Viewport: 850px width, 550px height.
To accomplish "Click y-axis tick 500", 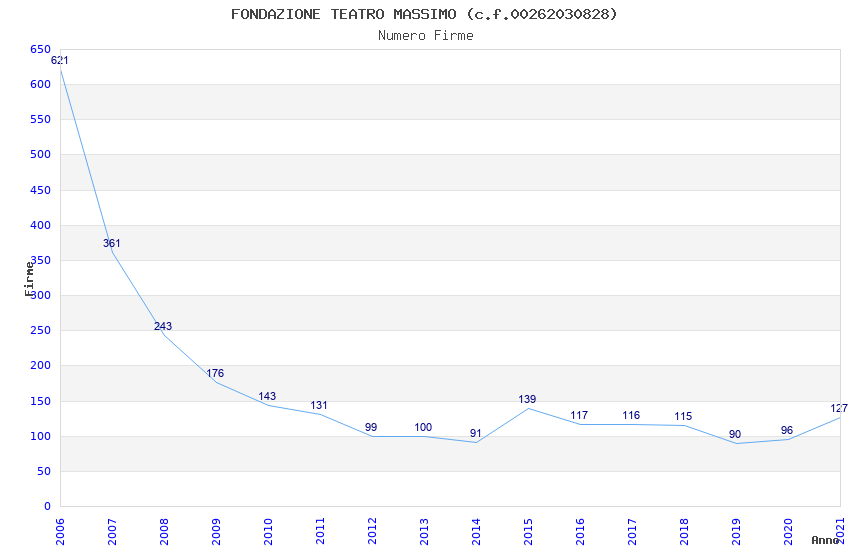I will pos(41,154).
